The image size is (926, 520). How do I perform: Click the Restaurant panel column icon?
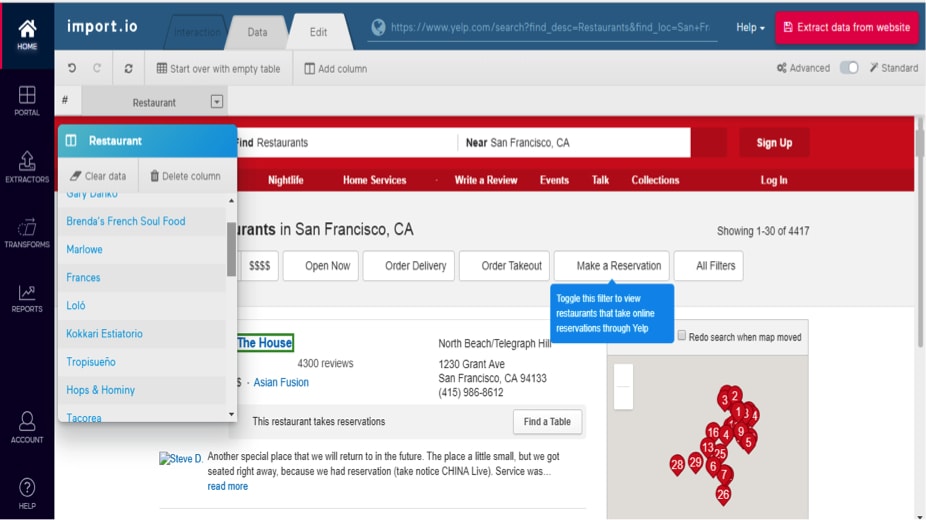(71, 140)
